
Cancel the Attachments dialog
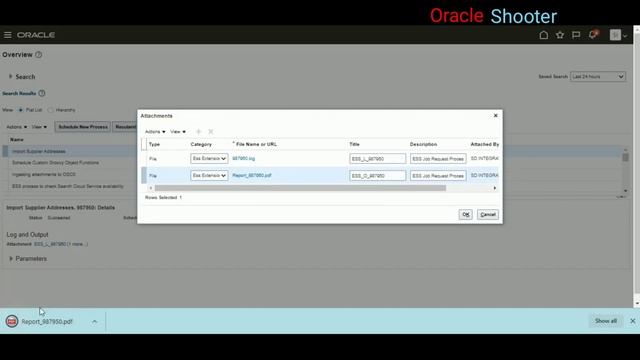click(x=488, y=214)
